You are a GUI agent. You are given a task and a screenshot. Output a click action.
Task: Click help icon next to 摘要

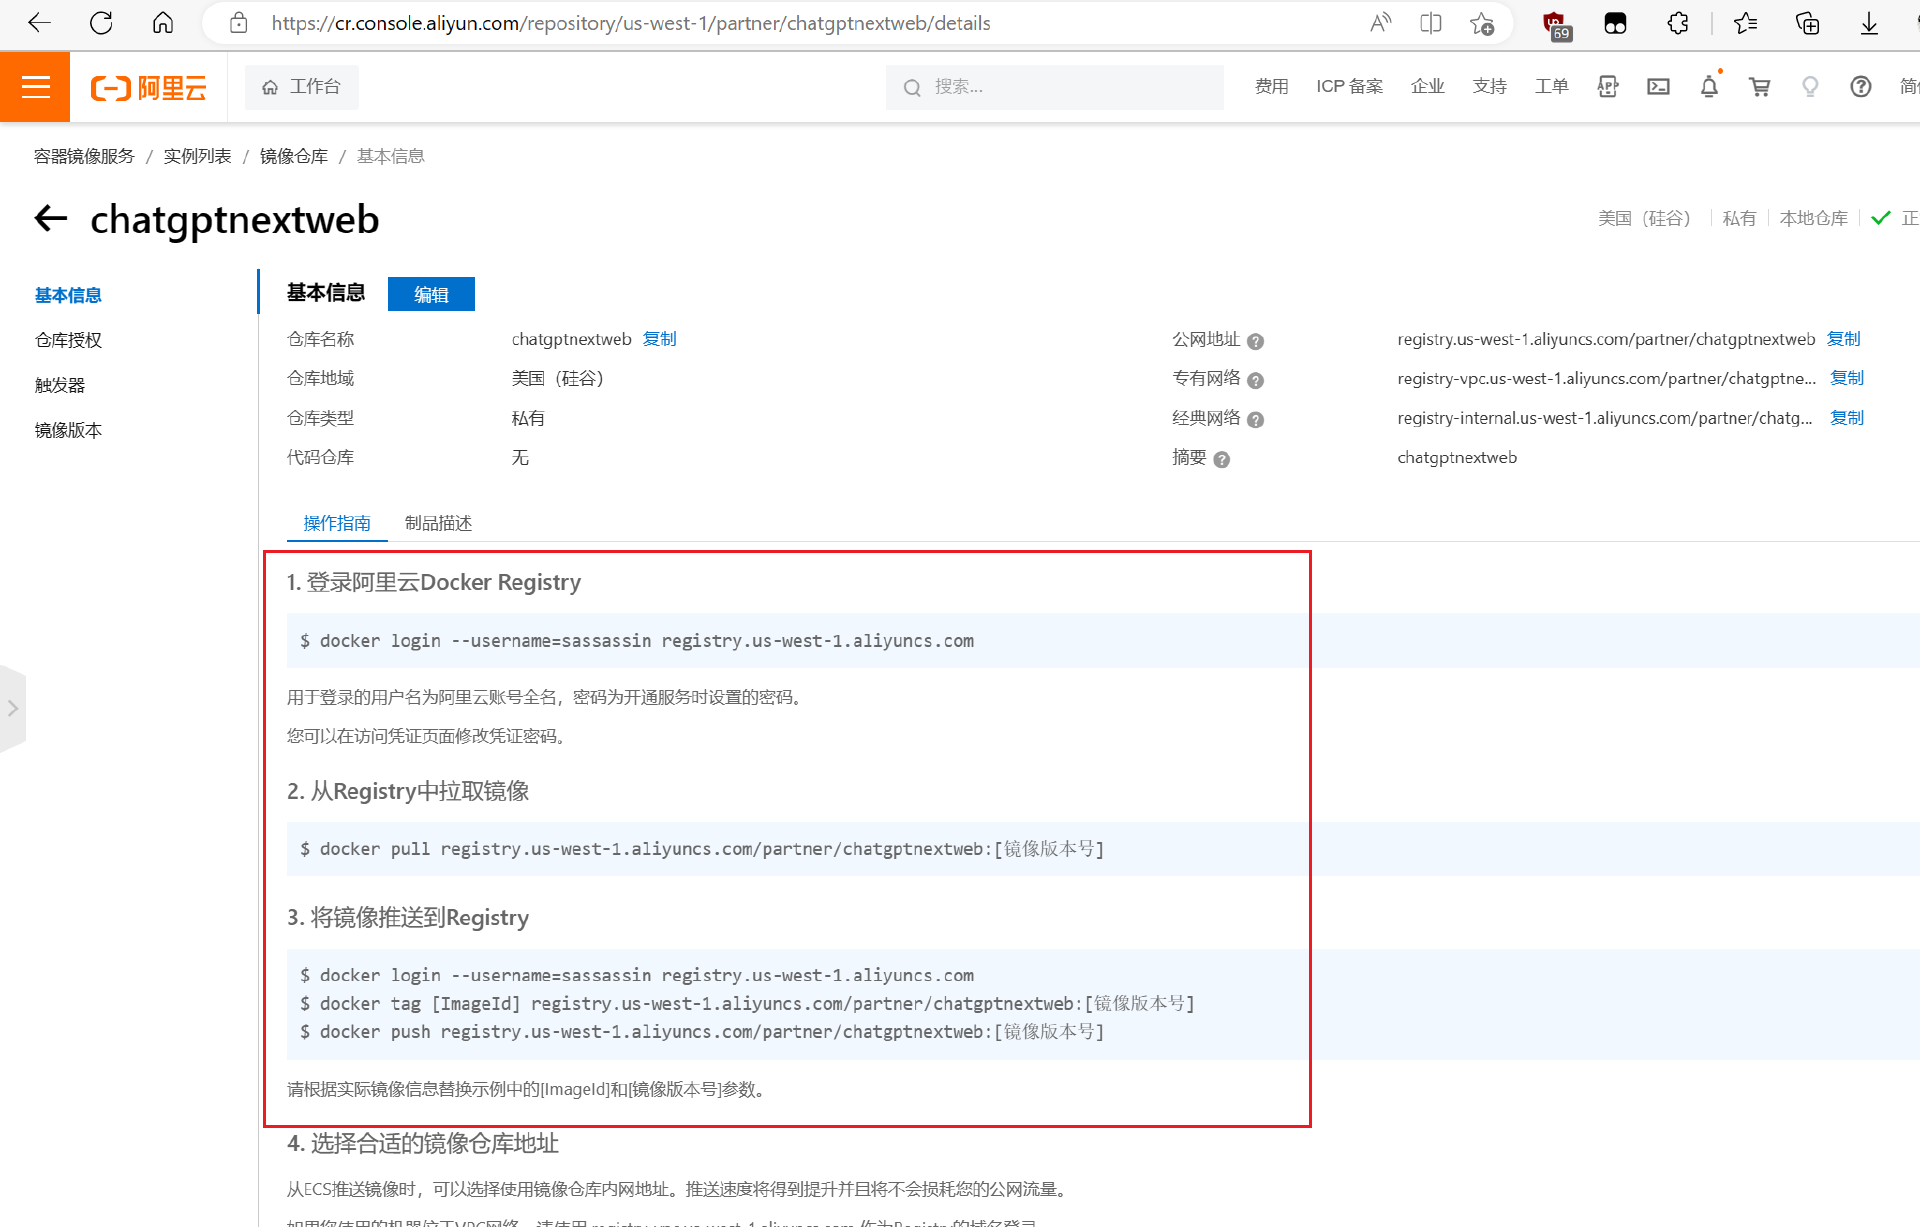1221,459
